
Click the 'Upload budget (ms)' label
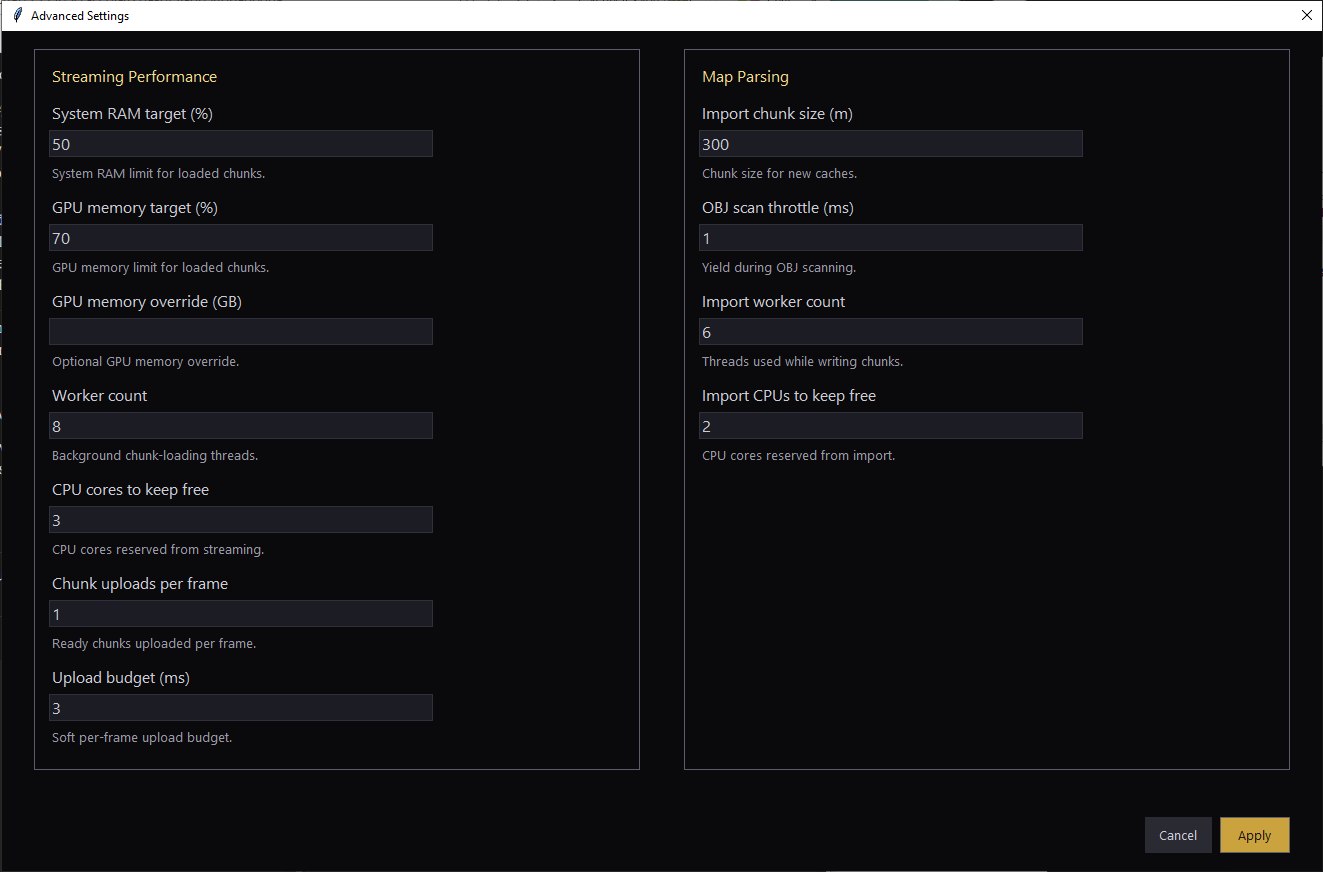pos(121,678)
